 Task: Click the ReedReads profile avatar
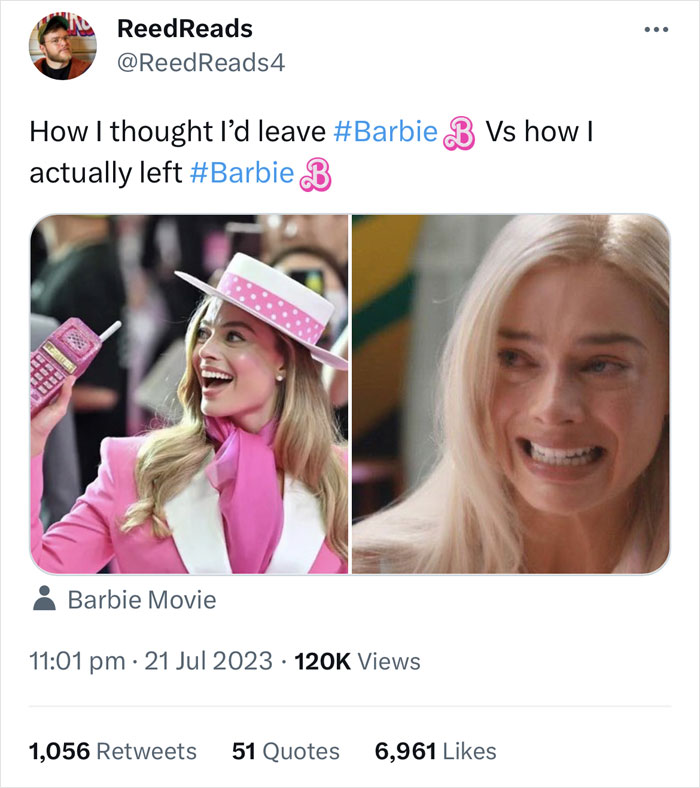[62, 47]
